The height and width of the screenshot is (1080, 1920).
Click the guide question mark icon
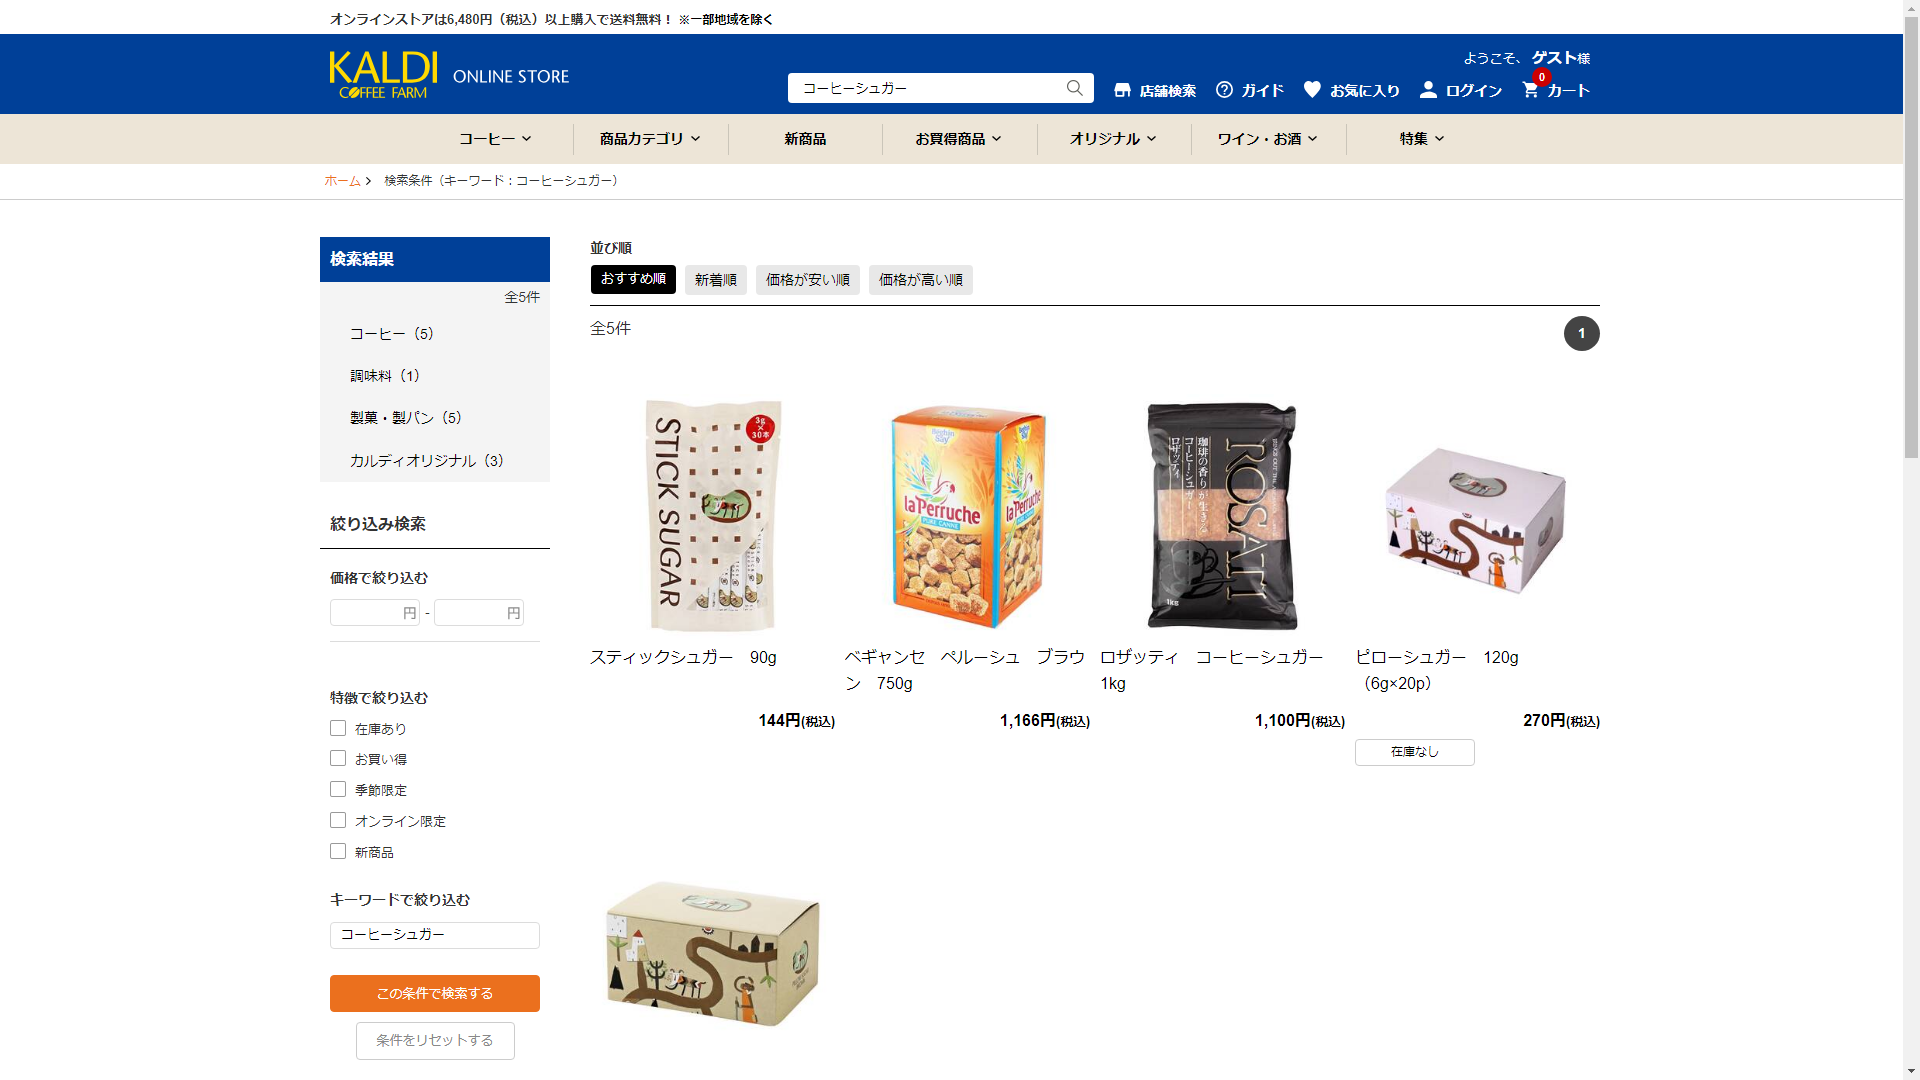coord(1224,90)
